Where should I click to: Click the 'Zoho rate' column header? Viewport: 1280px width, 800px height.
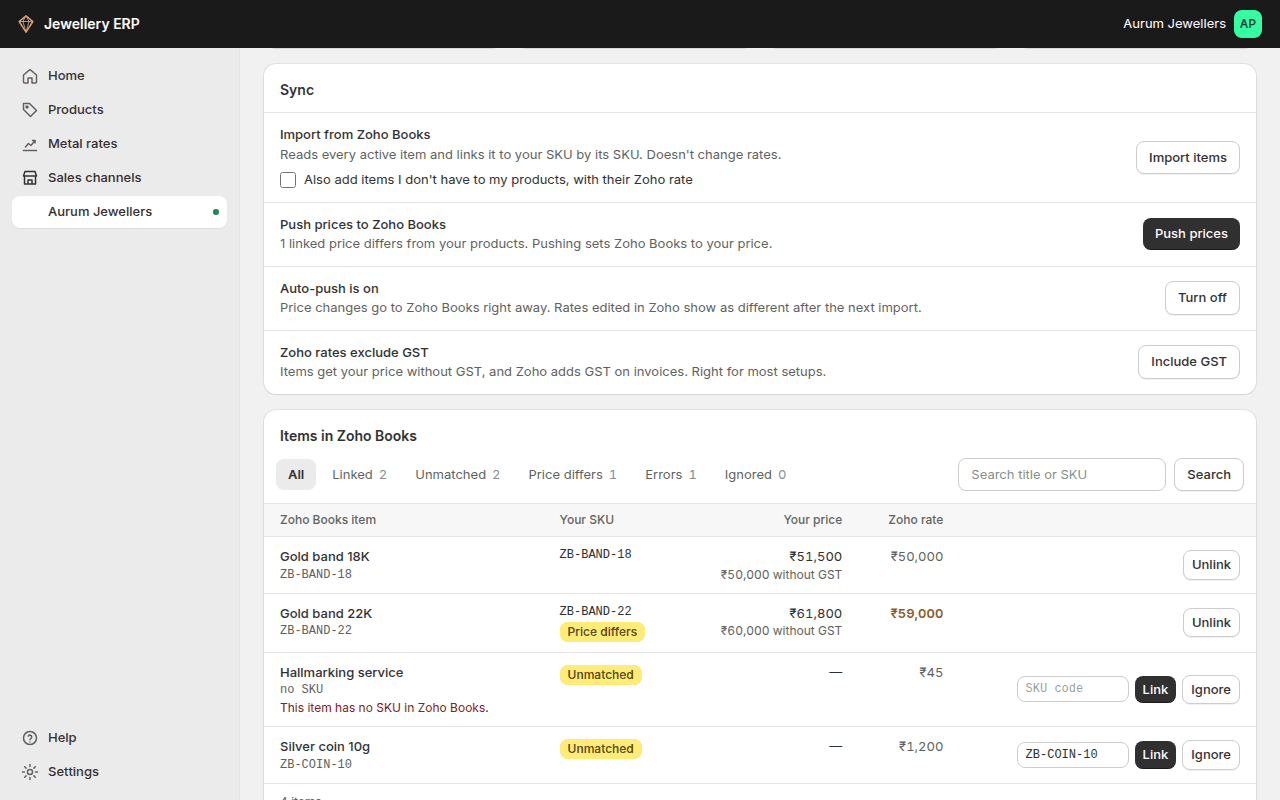click(x=916, y=520)
